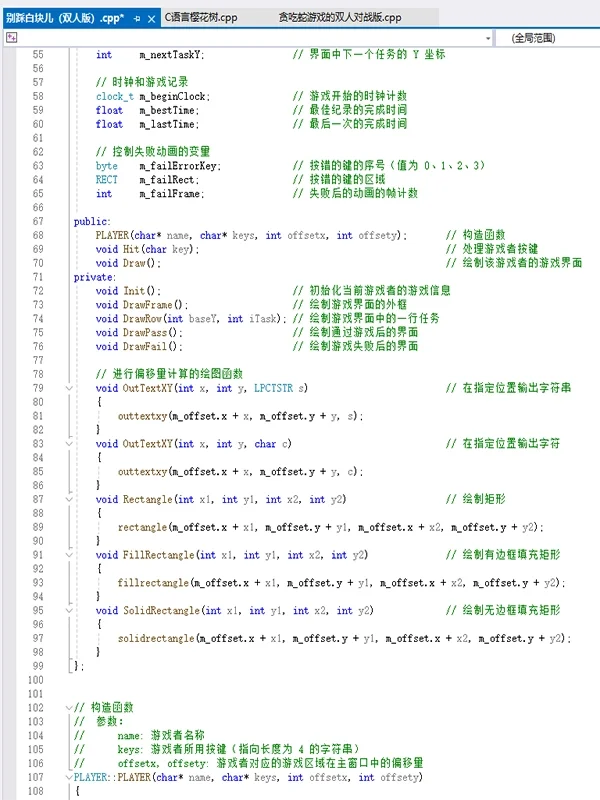Screen dimensions: 600x800
Task: Pin the 别踩白块儿 (双人版).cpp tab
Action: pos(137,18)
